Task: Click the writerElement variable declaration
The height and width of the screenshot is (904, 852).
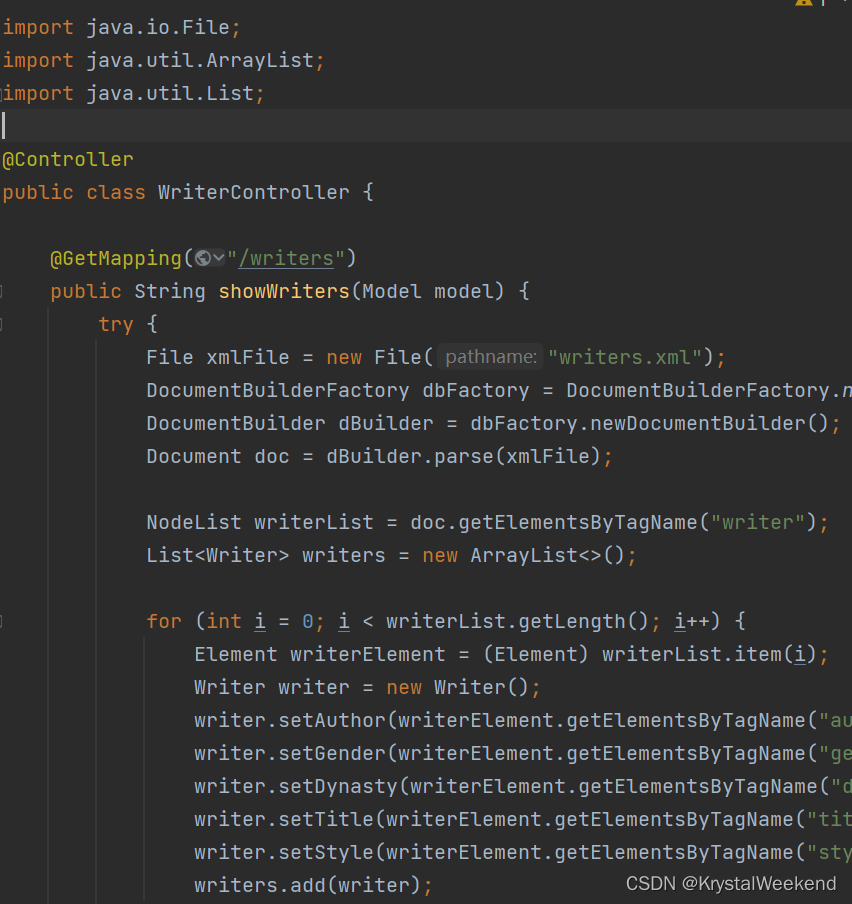Action: click(368, 654)
